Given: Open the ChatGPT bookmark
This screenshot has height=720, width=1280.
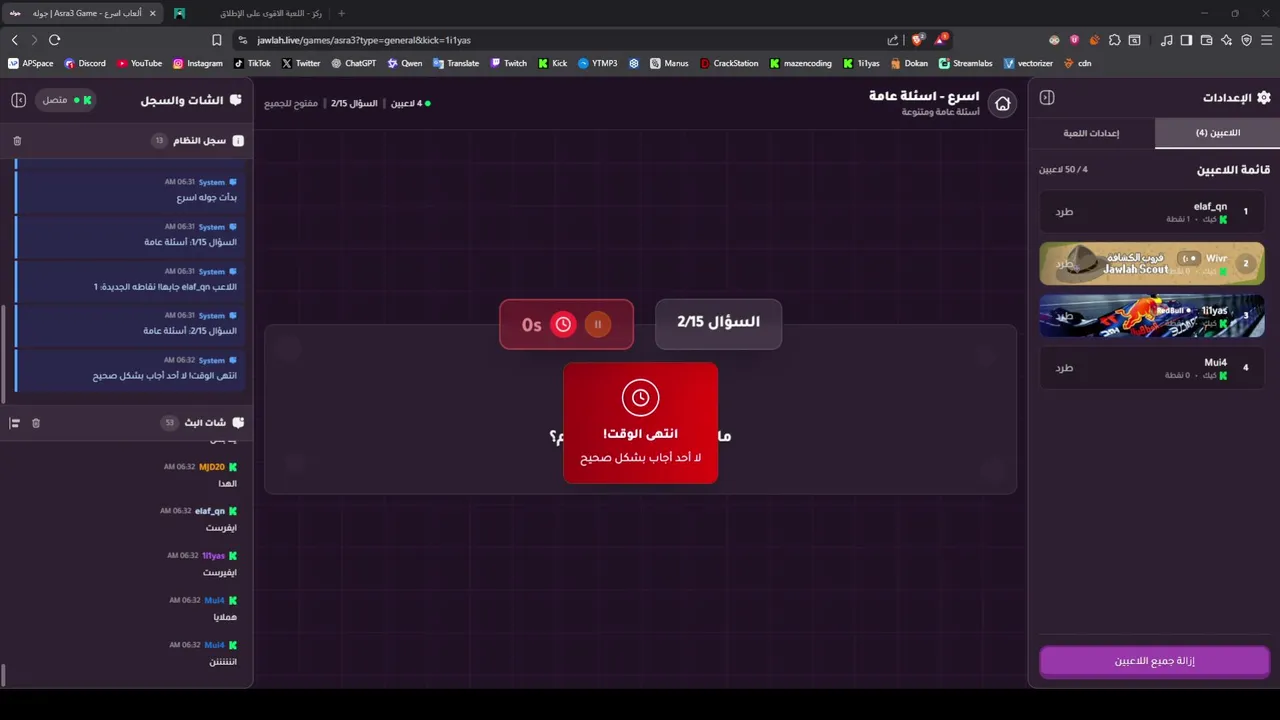Looking at the screenshot, I should click(353, 63).
